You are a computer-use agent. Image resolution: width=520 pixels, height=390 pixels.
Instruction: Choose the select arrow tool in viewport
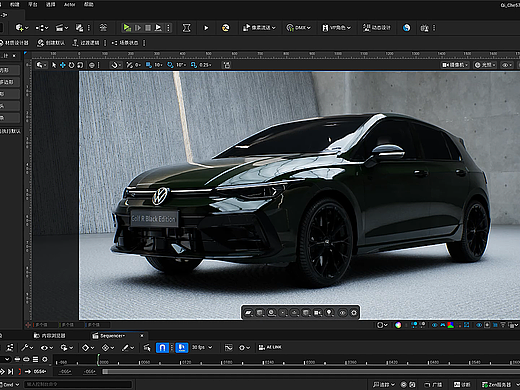pyautogui.click(x=54, y=65)
